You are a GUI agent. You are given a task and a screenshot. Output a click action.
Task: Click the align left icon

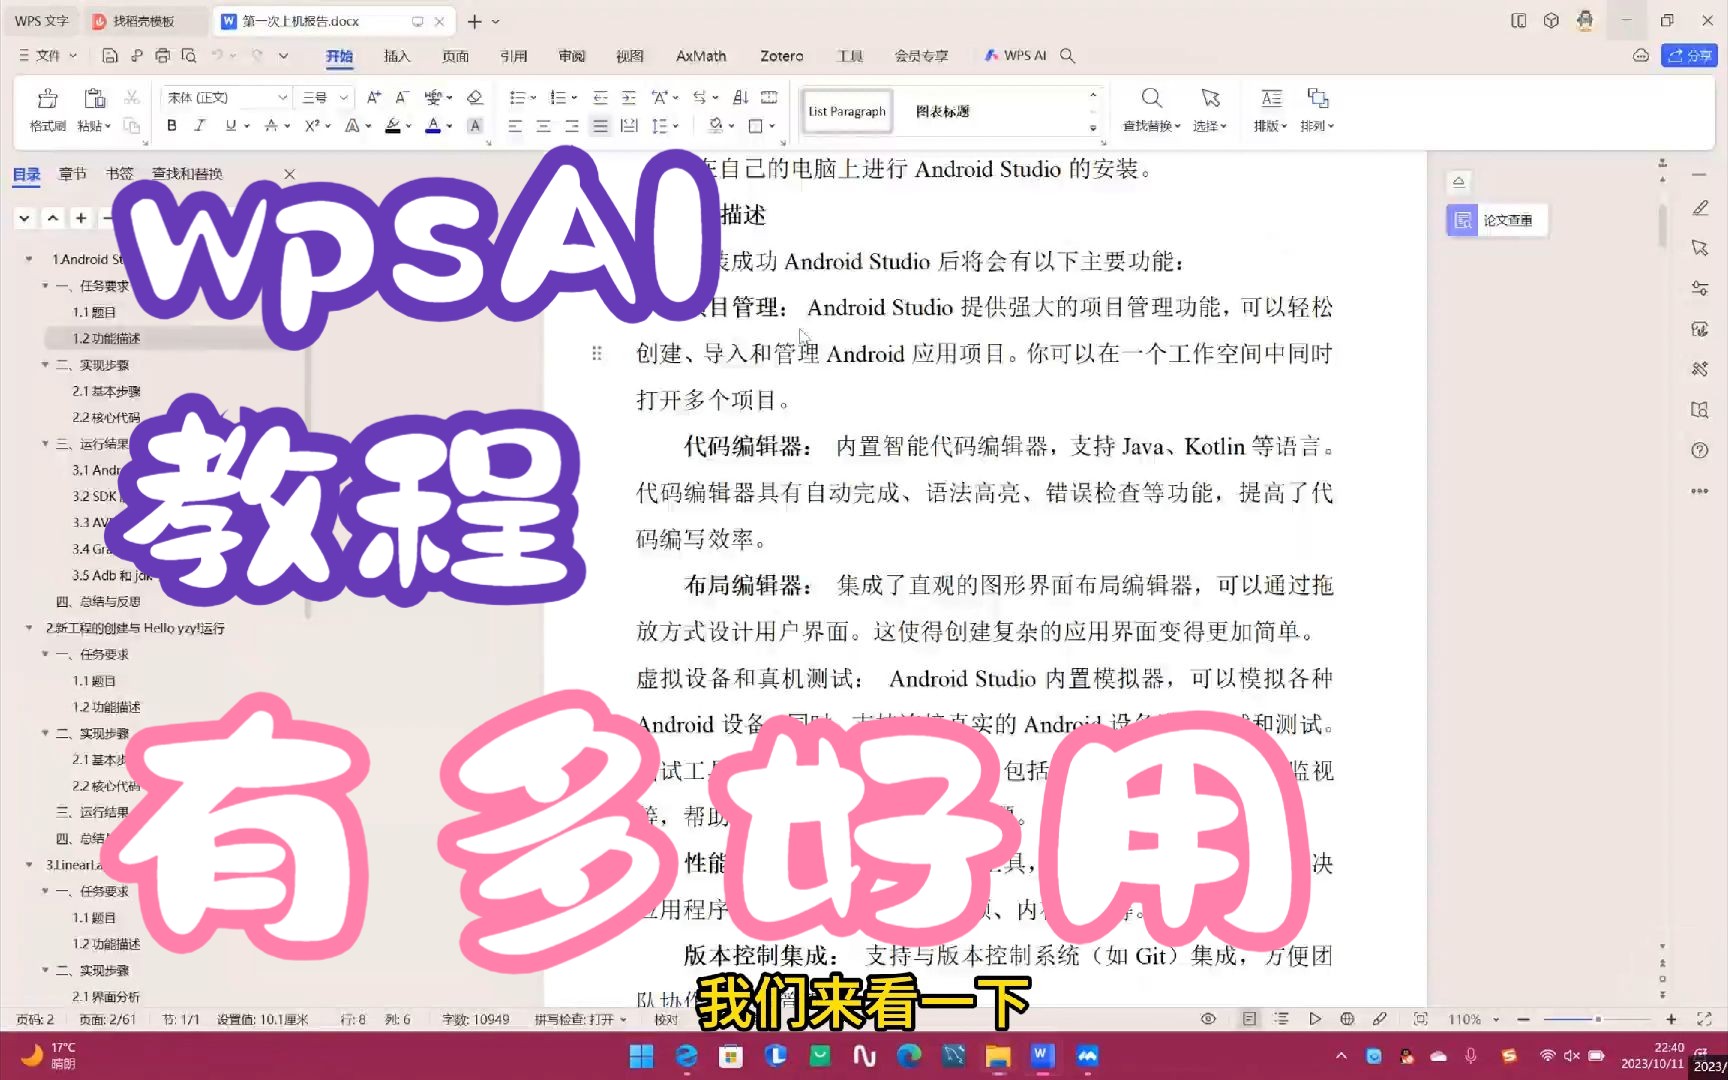[x=515, y=126]
